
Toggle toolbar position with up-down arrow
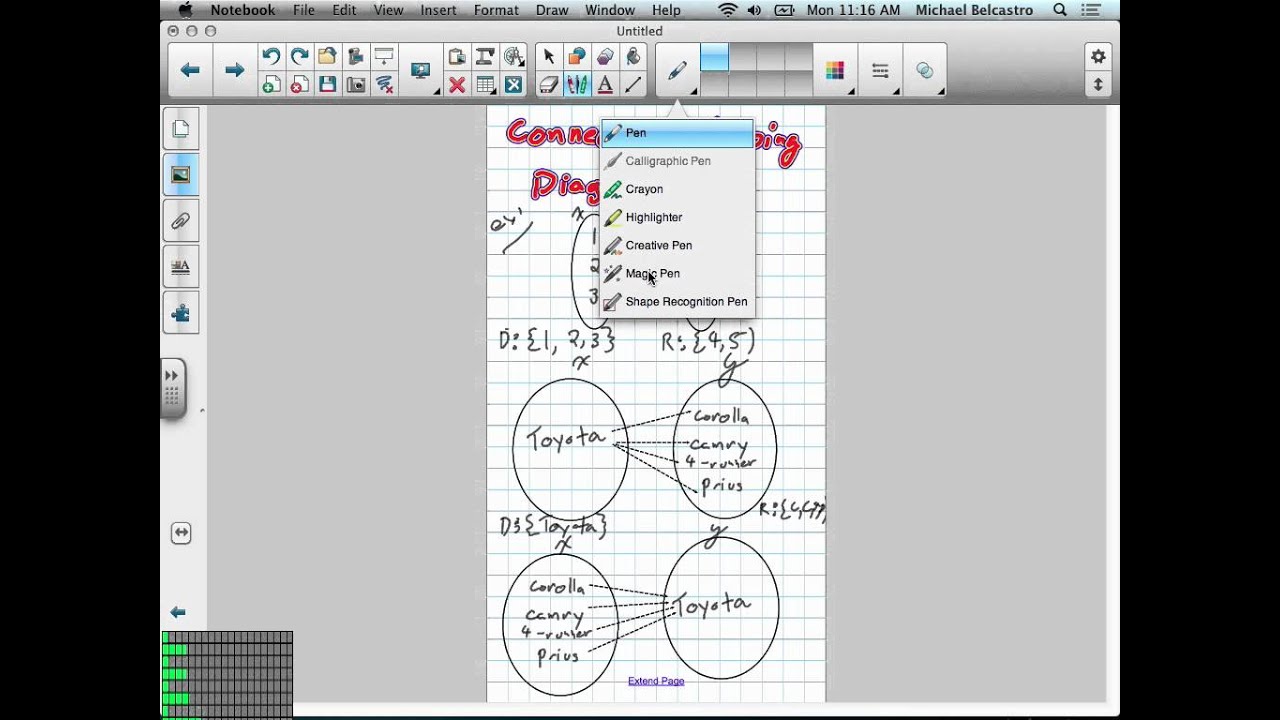(x=1098, y=85)
